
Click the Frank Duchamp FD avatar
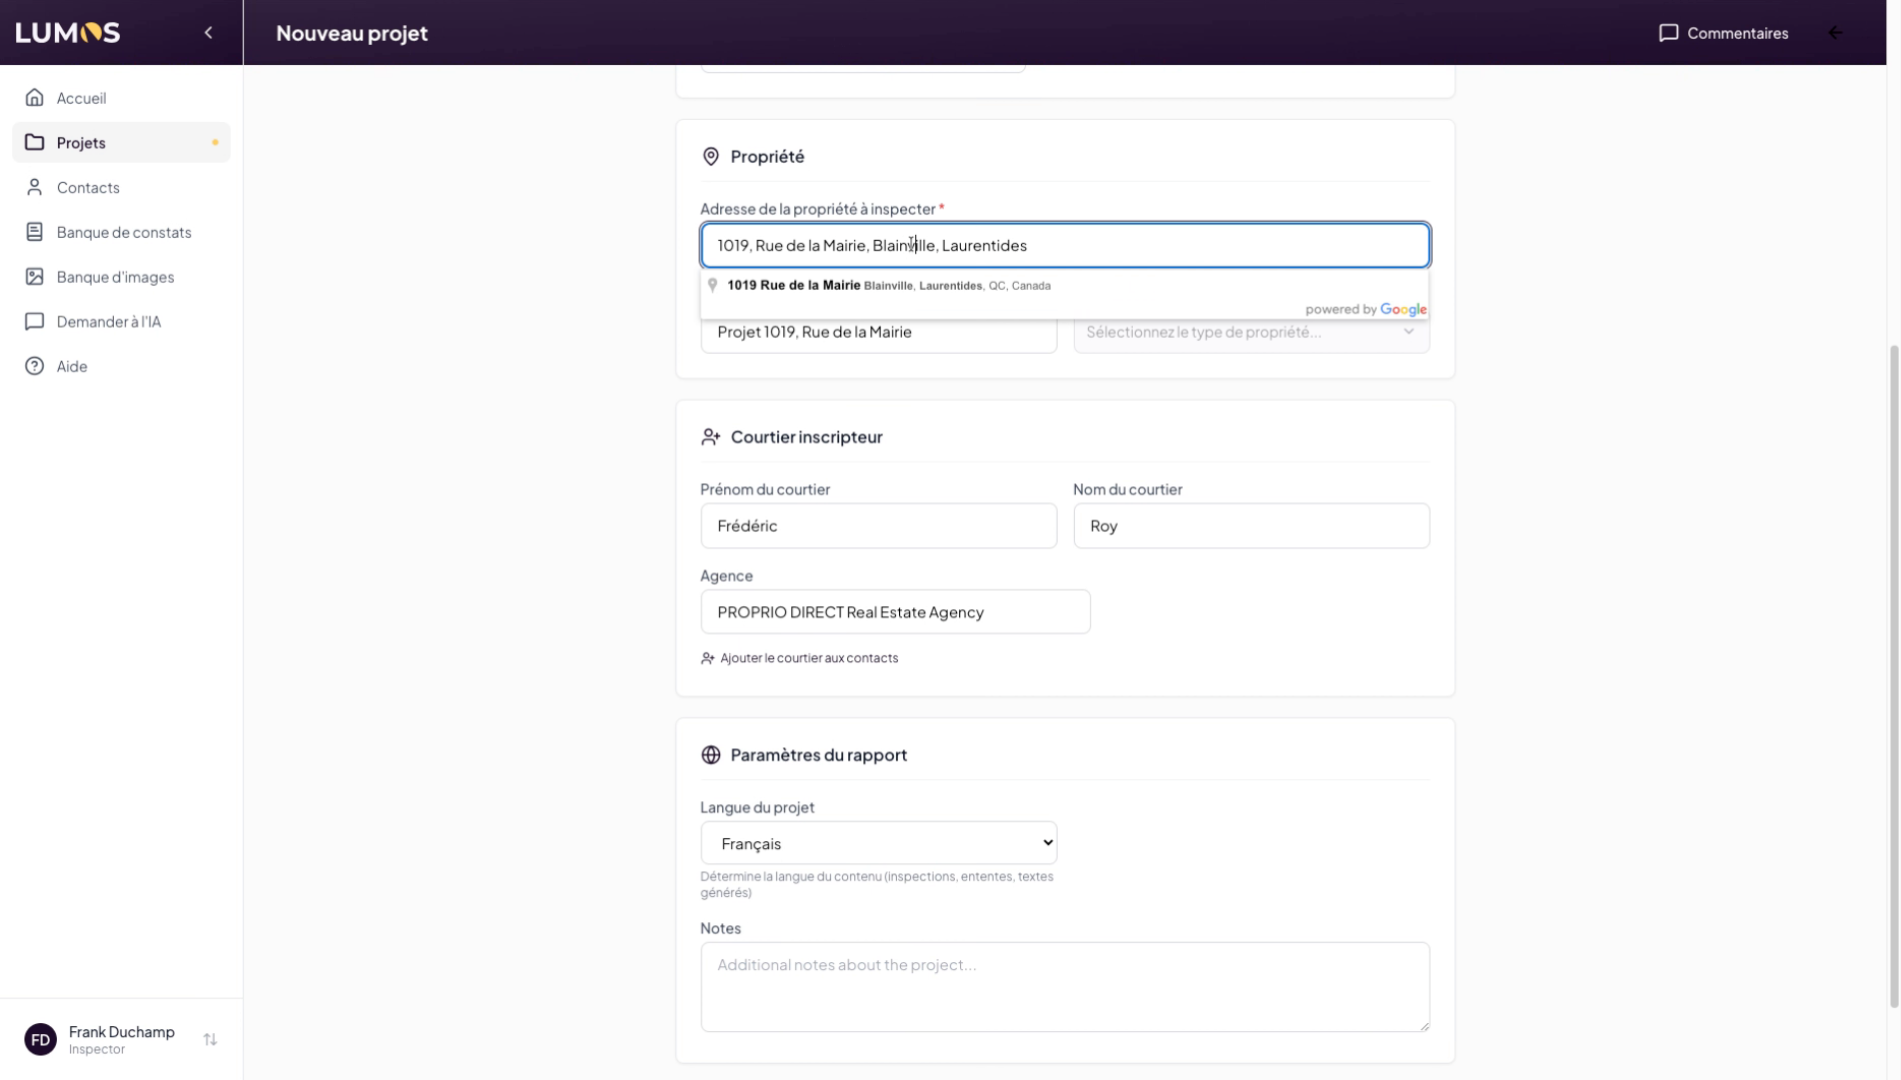41,1040
